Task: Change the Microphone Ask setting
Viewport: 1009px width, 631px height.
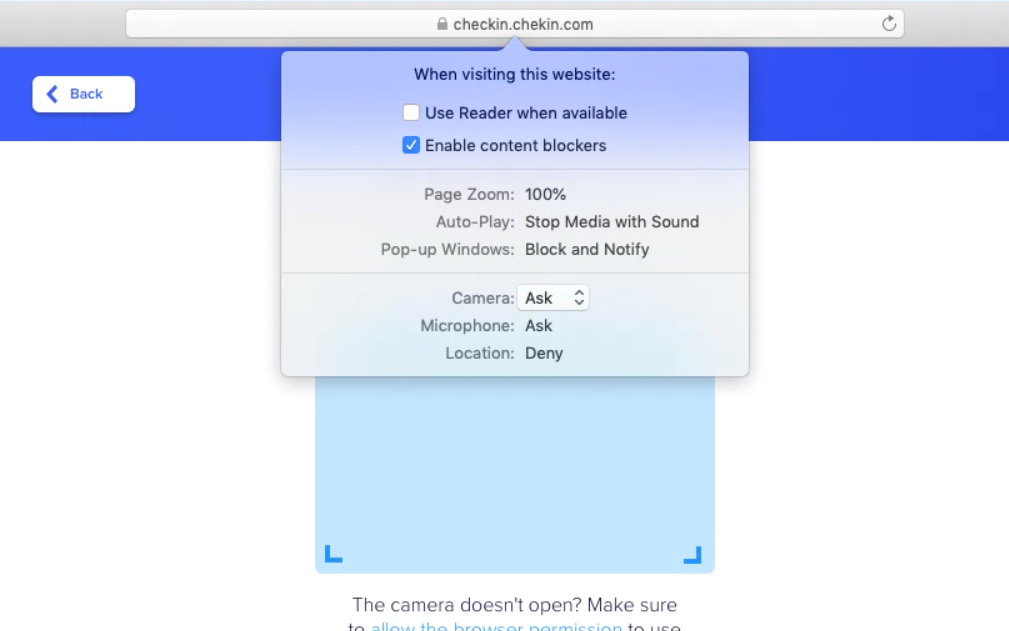Action: click(538, 326)
